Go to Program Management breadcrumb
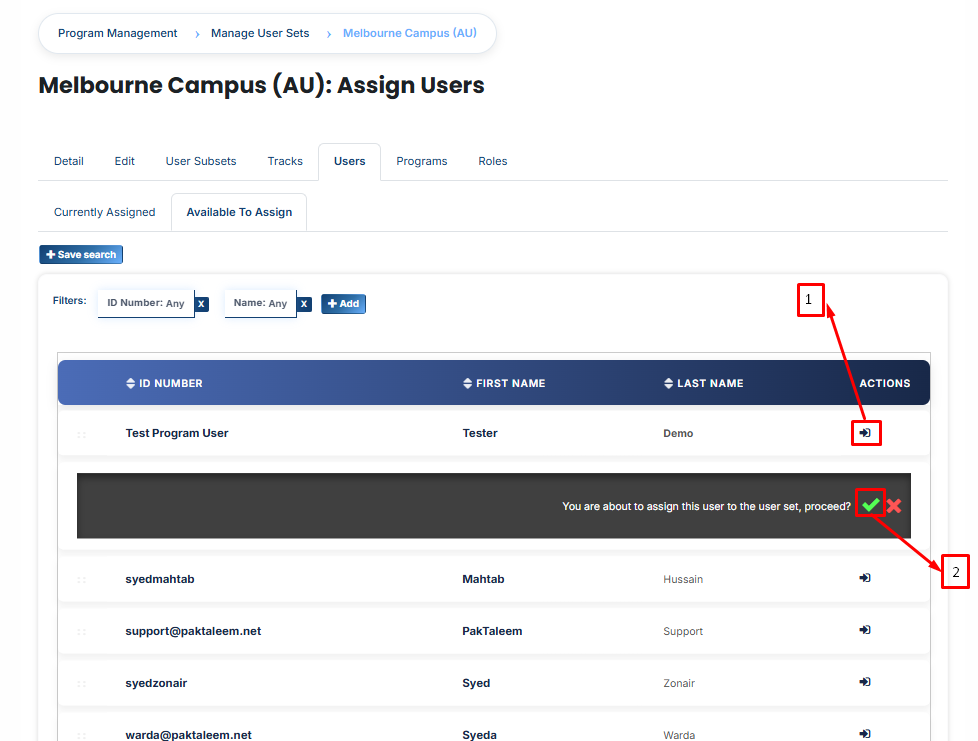978x741 pixels. click(117, 33)
